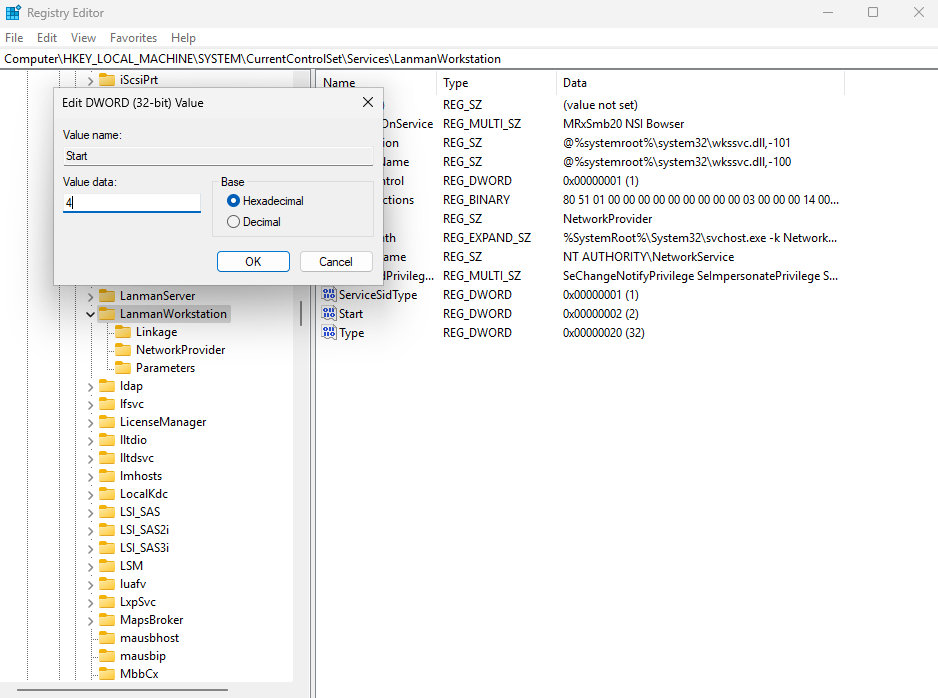This screenshot has width=938, height=698.
Task: Click the Value name field showing Start
Action: [x=218, y=156]
